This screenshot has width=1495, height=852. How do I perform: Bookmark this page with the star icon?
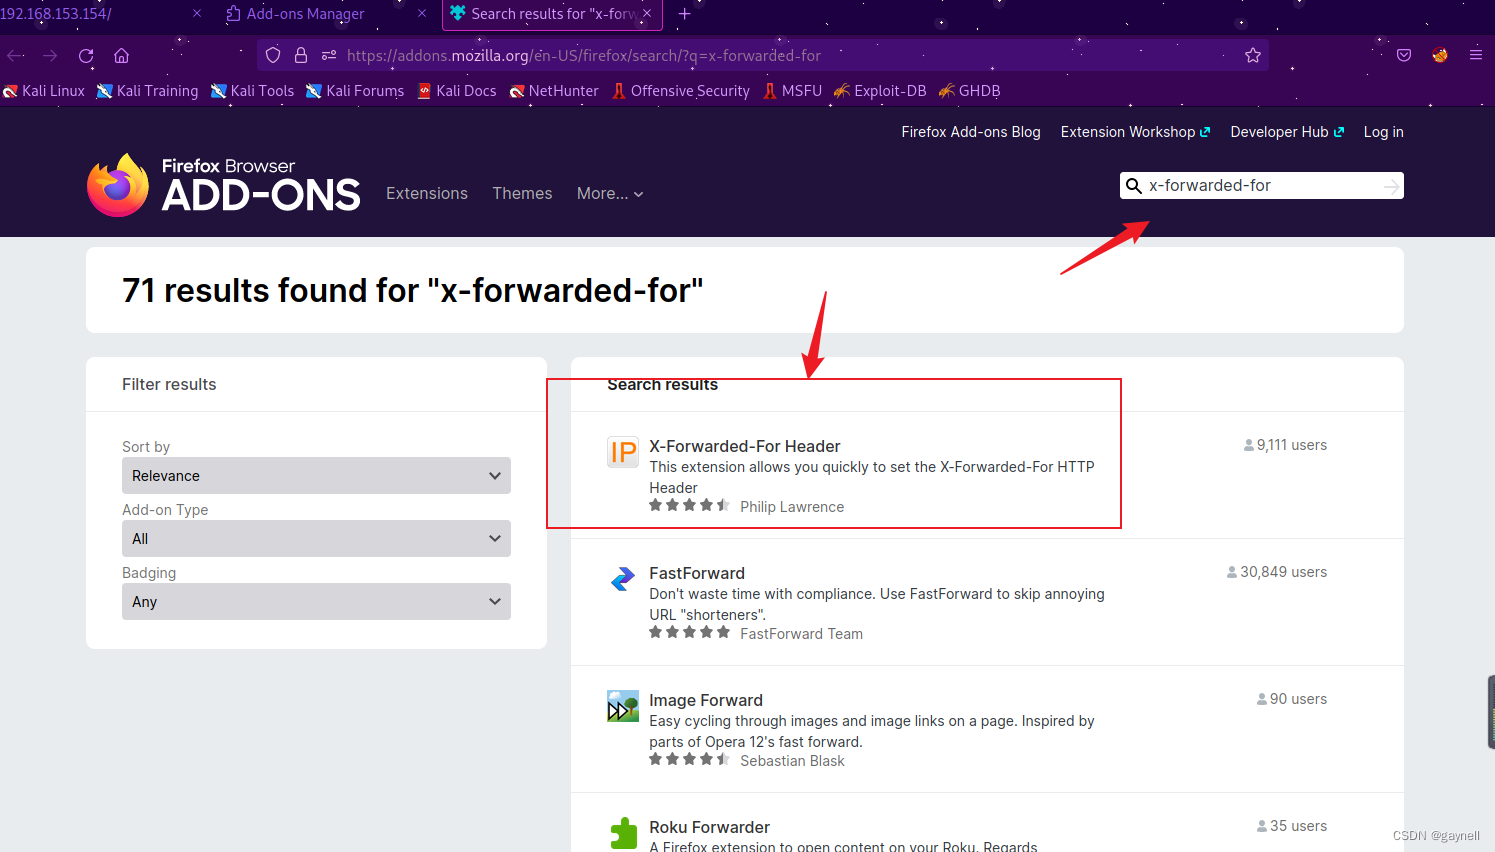(1253, 55)
